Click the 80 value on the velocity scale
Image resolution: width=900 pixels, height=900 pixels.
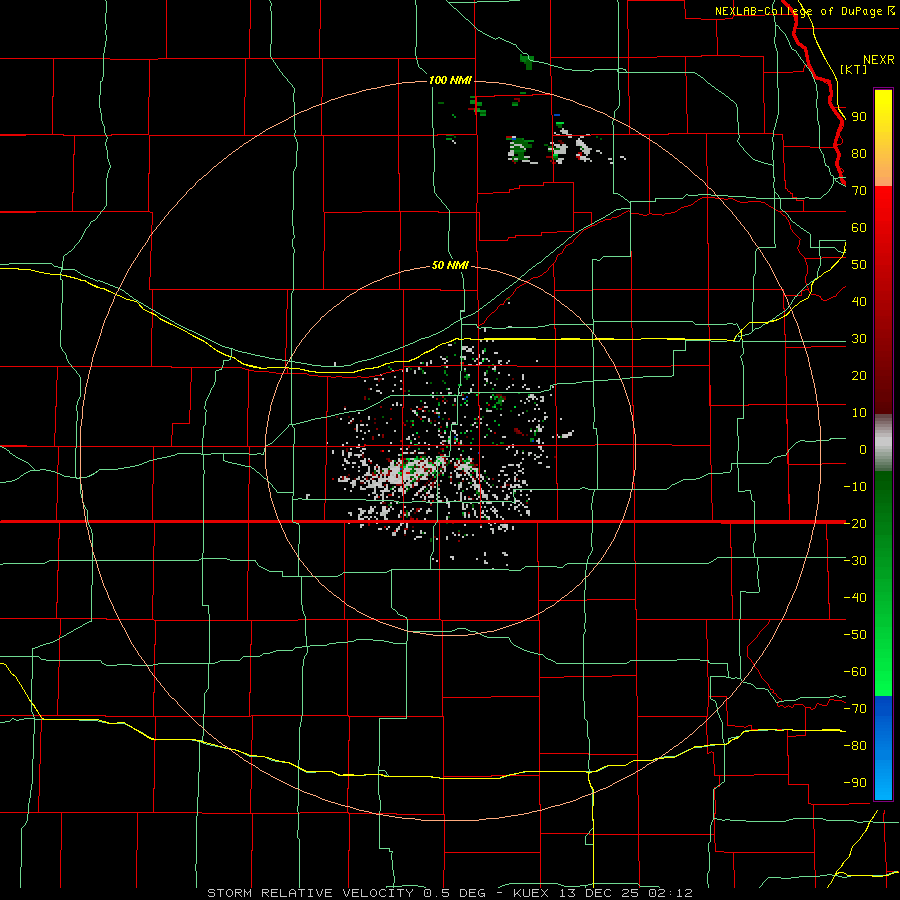(x=859, y=154)
